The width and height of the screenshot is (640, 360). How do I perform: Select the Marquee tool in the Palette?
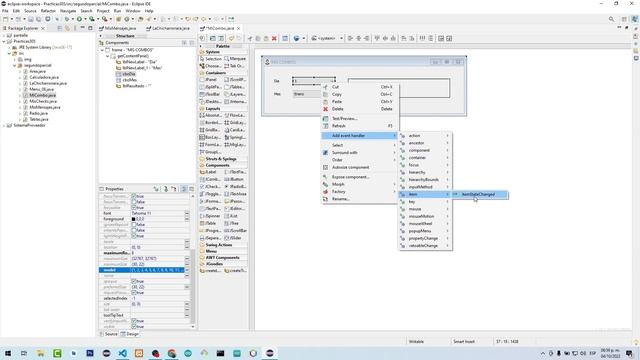235,59
